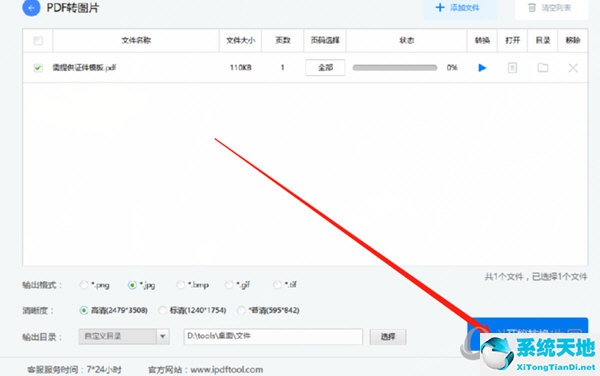The width and height of the screenshot is (600, 376).
Task: Toggle the select-all checkbox in table header
Action: (x=38, y=40)
